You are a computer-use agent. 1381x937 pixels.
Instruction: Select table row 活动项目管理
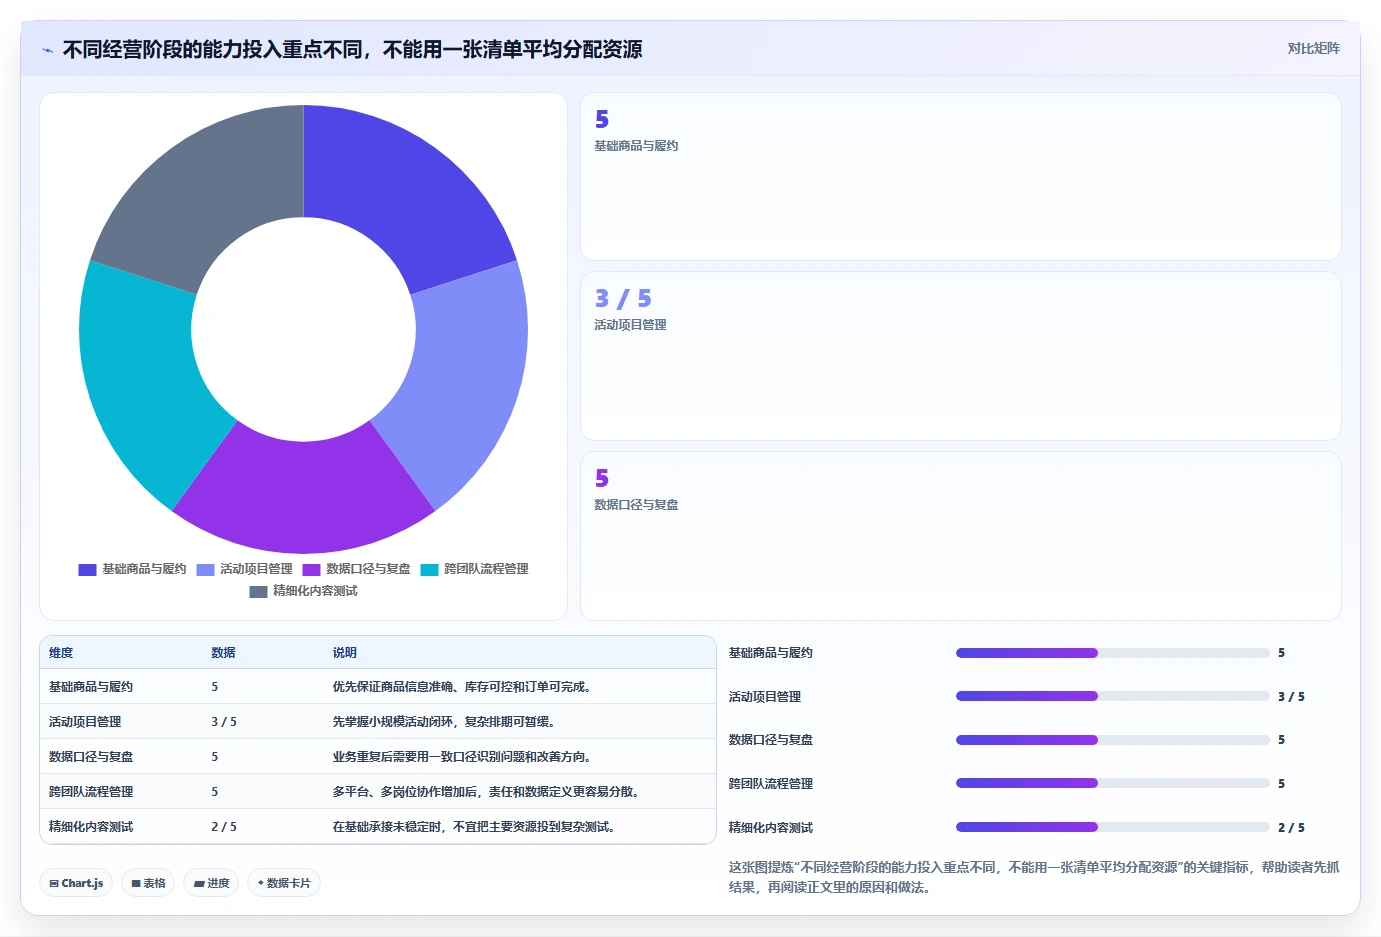coord(378,722)
